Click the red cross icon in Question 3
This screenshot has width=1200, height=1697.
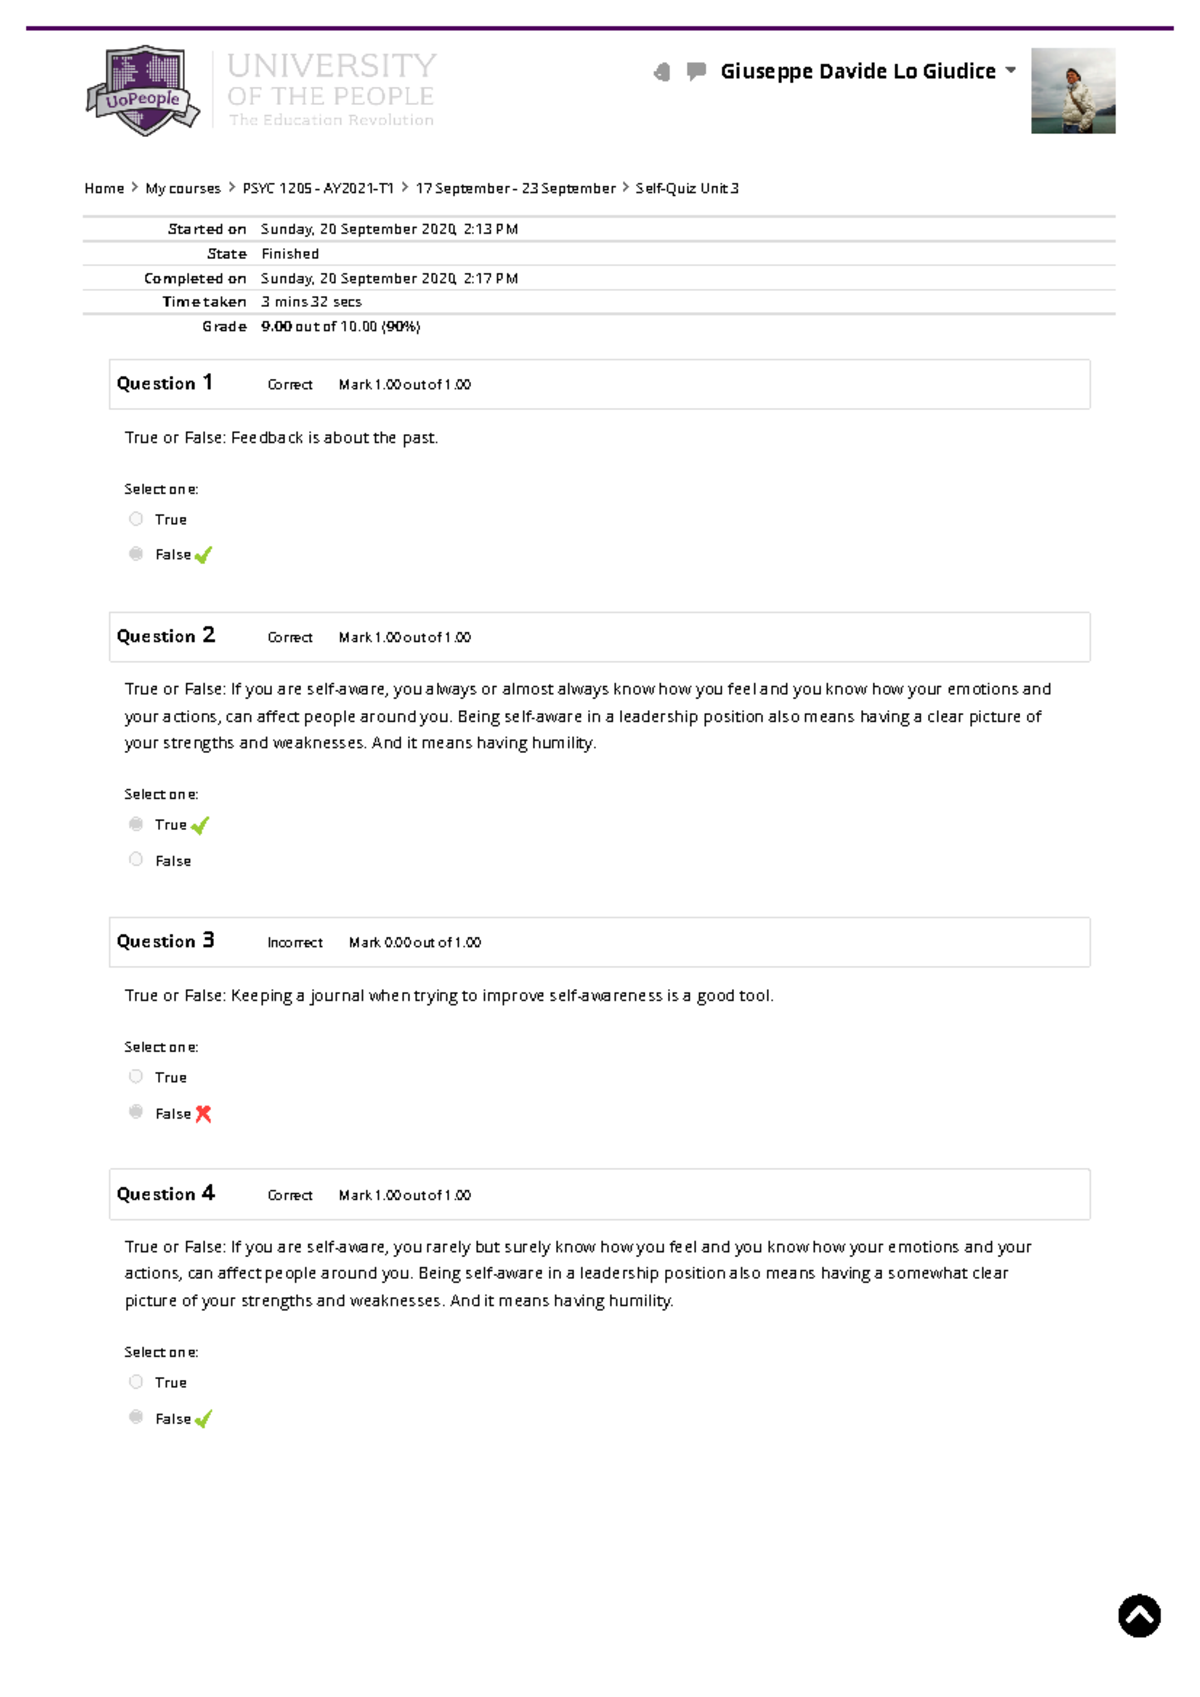(x=203, y=1113)
